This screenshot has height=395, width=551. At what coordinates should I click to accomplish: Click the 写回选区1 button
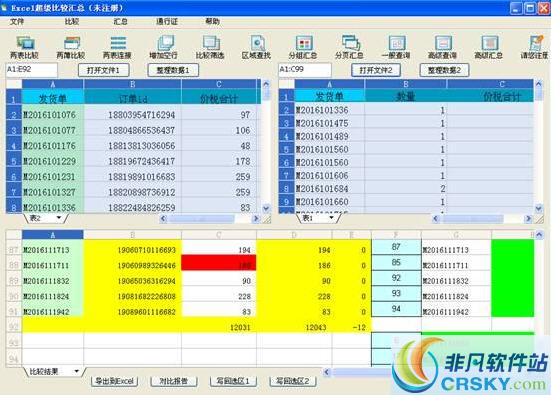coord(233,381)
